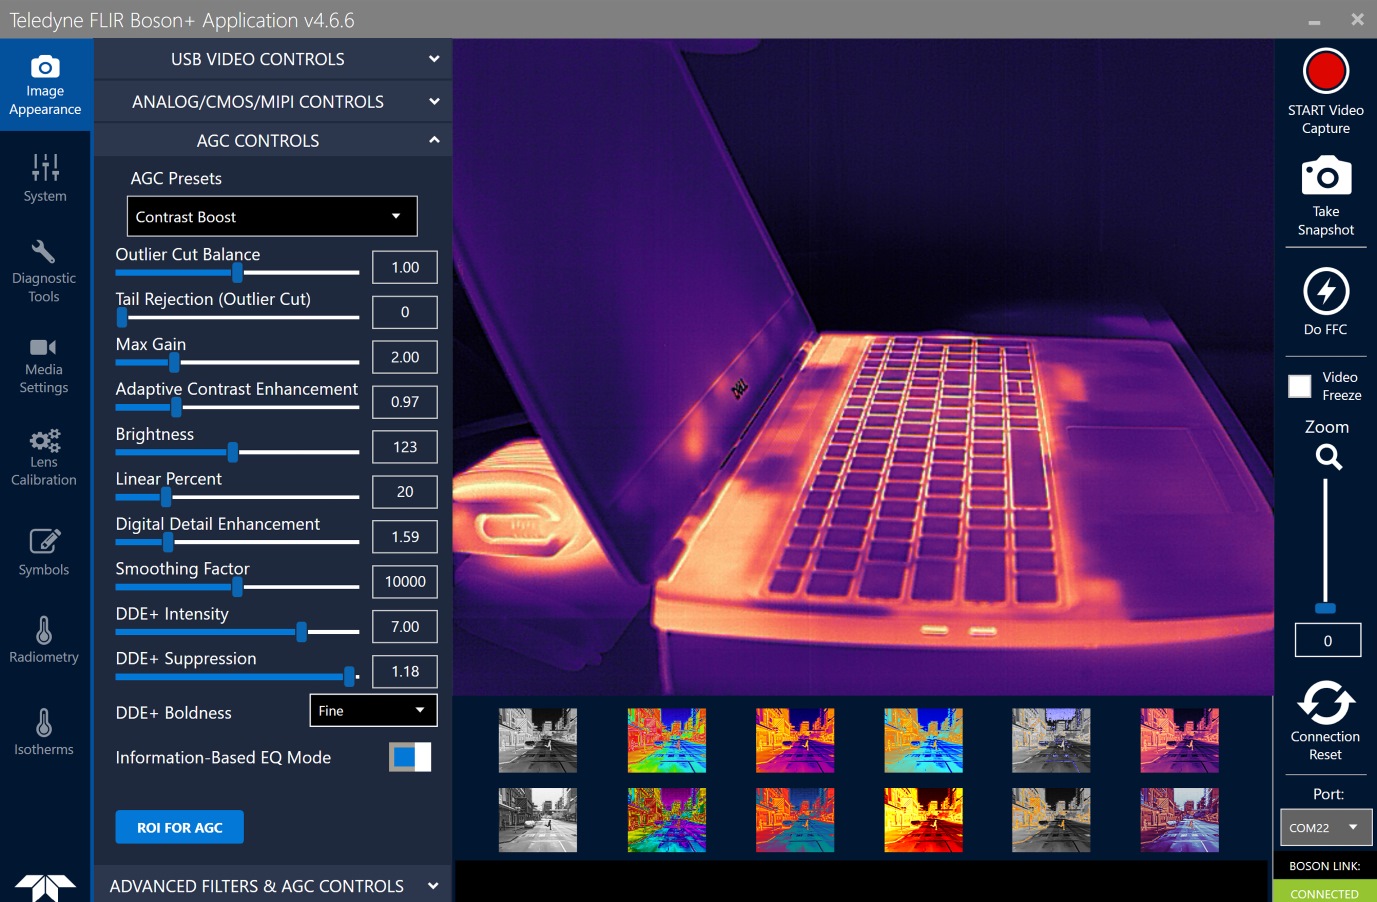Open the Symbols sidebar section
This screenshot has height=902, width=1377.
(x=44, y=552)
